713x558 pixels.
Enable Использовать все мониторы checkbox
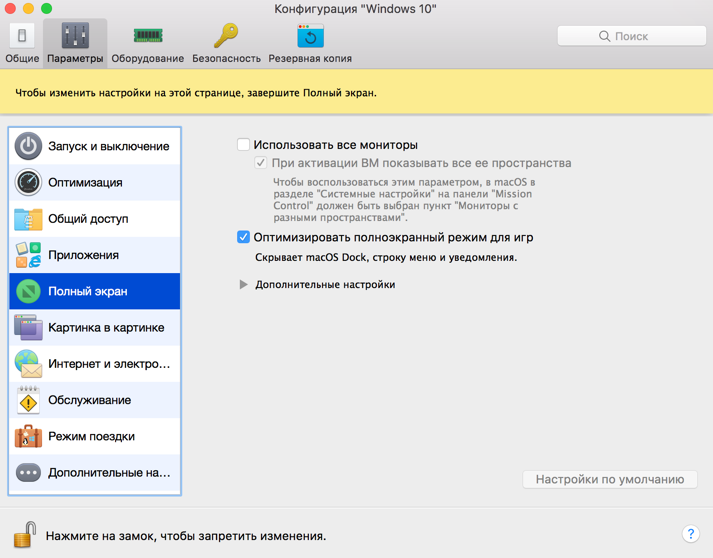243,145
